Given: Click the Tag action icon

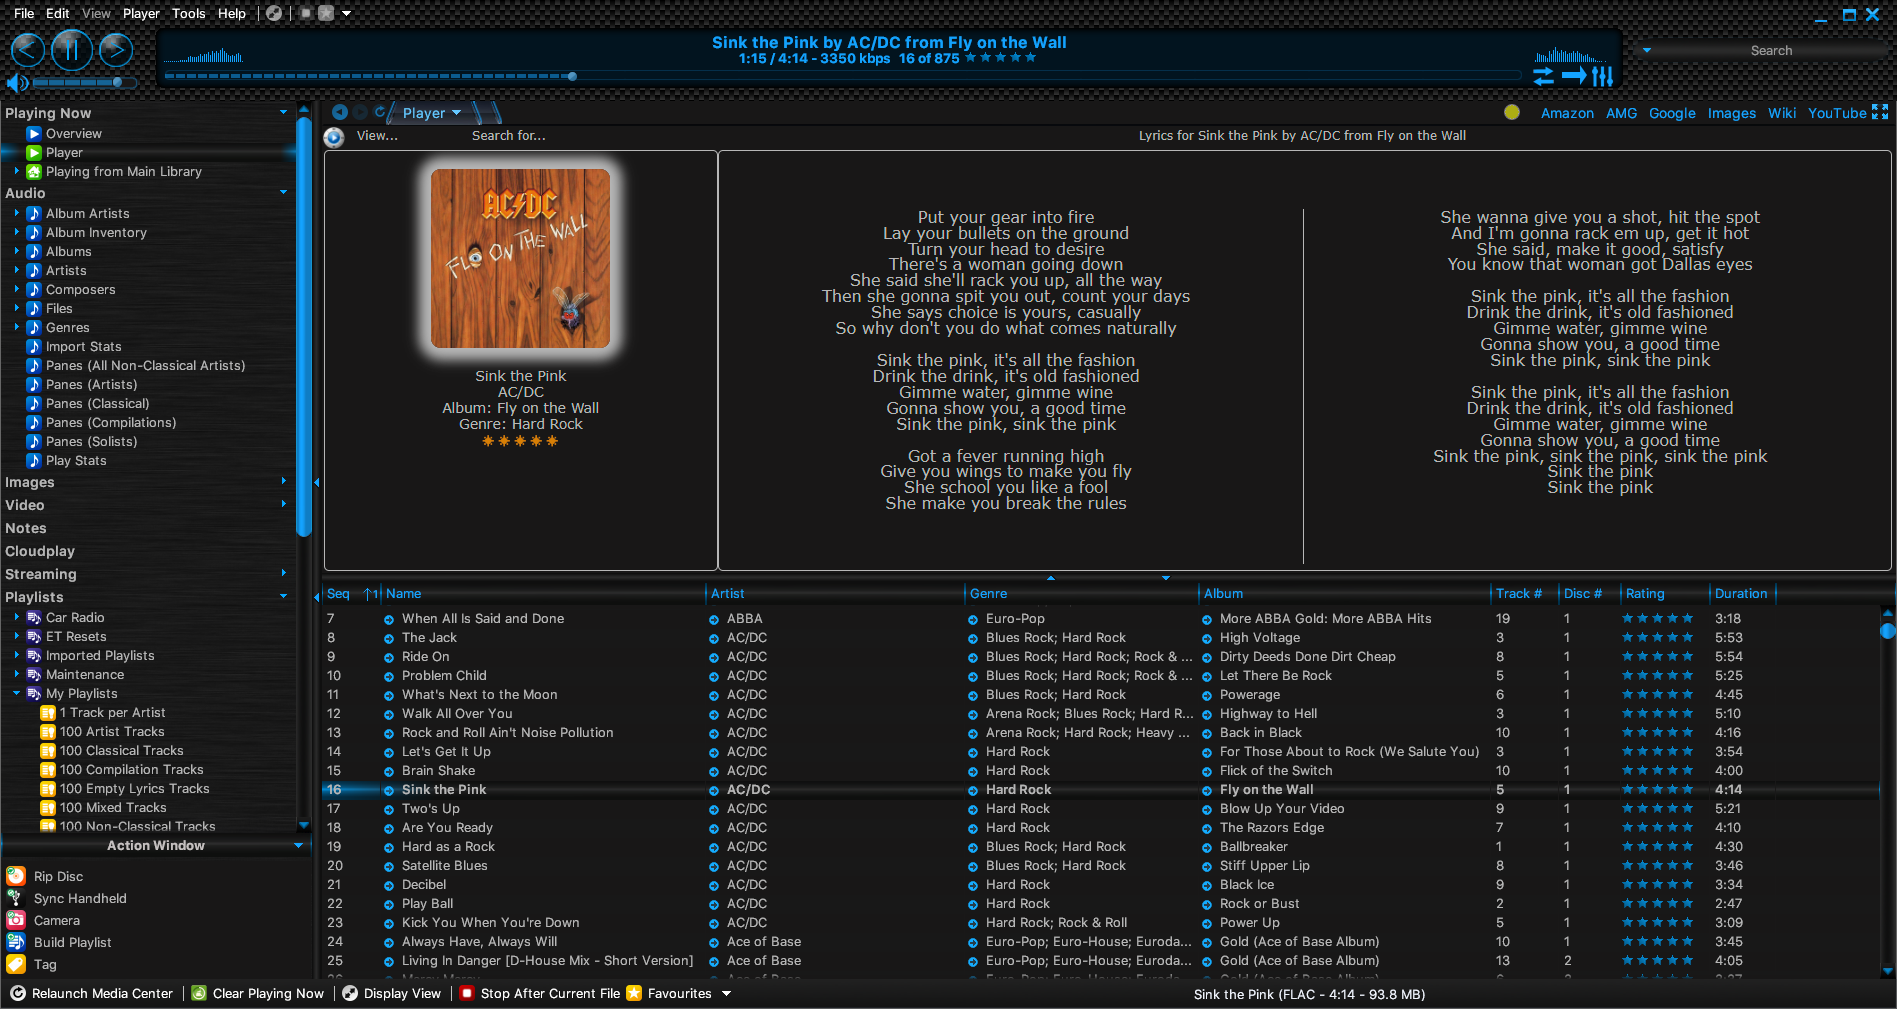Looking at the screenshot, I should coord(16,964).
